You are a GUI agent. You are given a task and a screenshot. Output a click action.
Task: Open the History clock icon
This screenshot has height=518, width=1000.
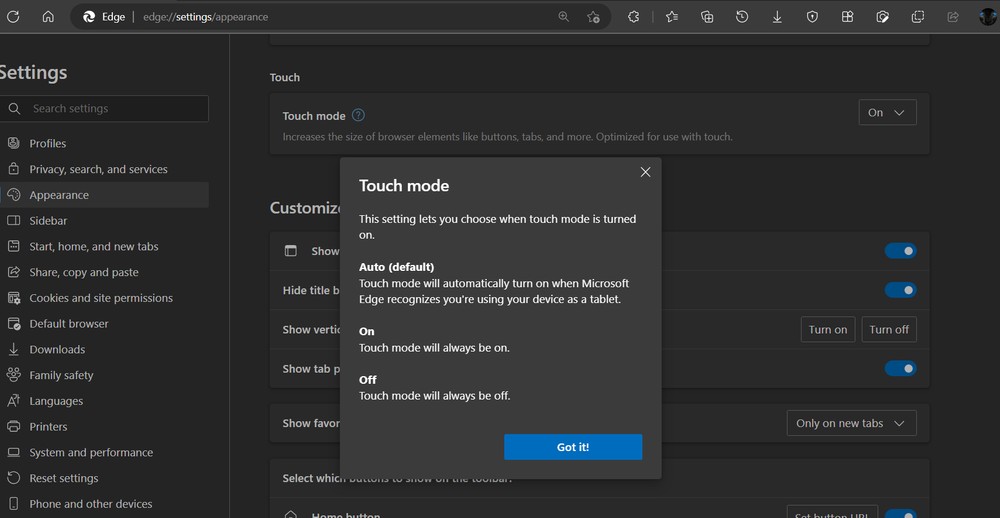click(x=742, y=17)
